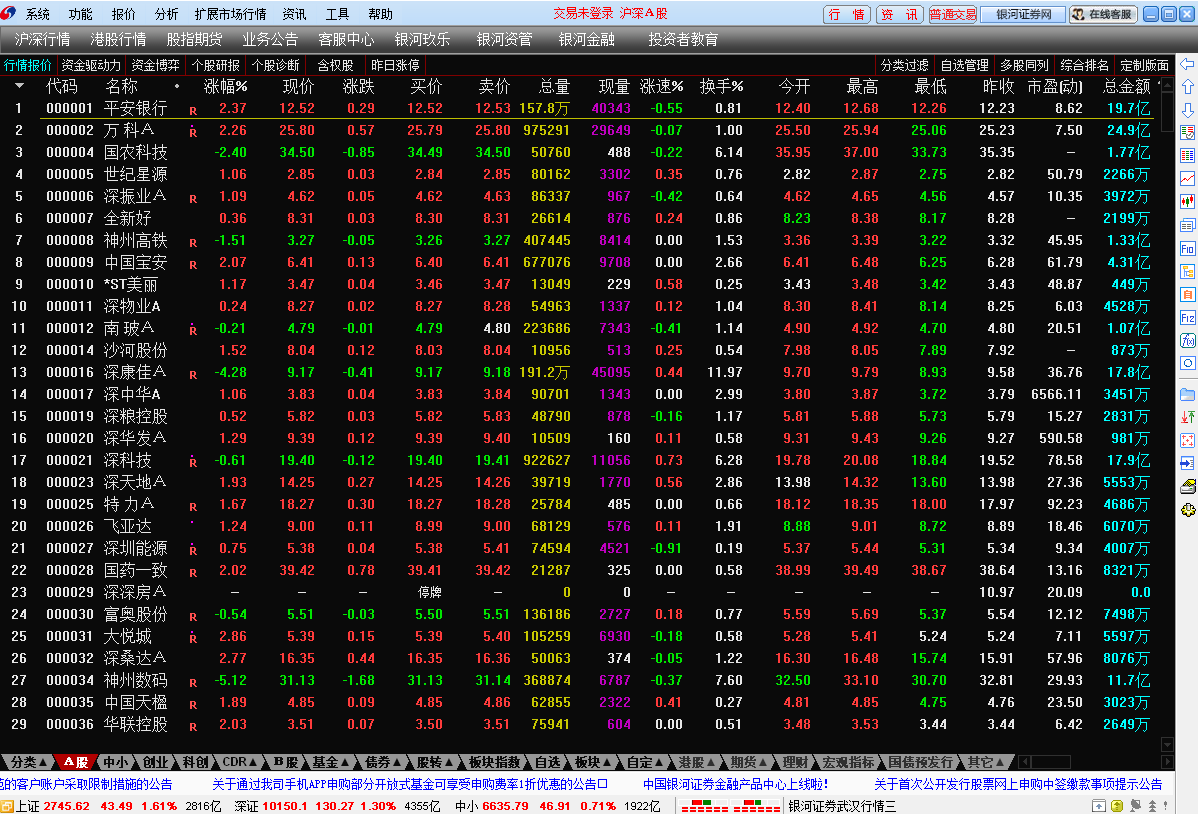Click the red-green market breadth indicator

[x=730, y=806]
